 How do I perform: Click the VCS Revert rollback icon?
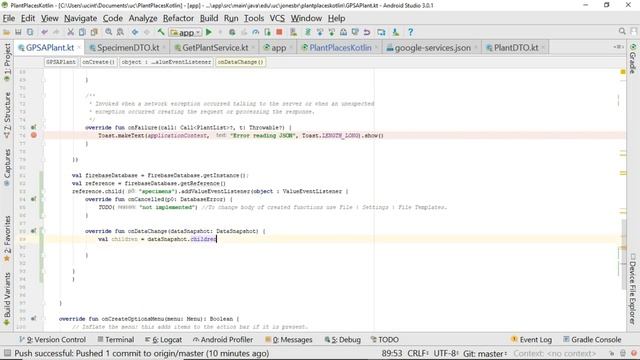click(367, 32)
